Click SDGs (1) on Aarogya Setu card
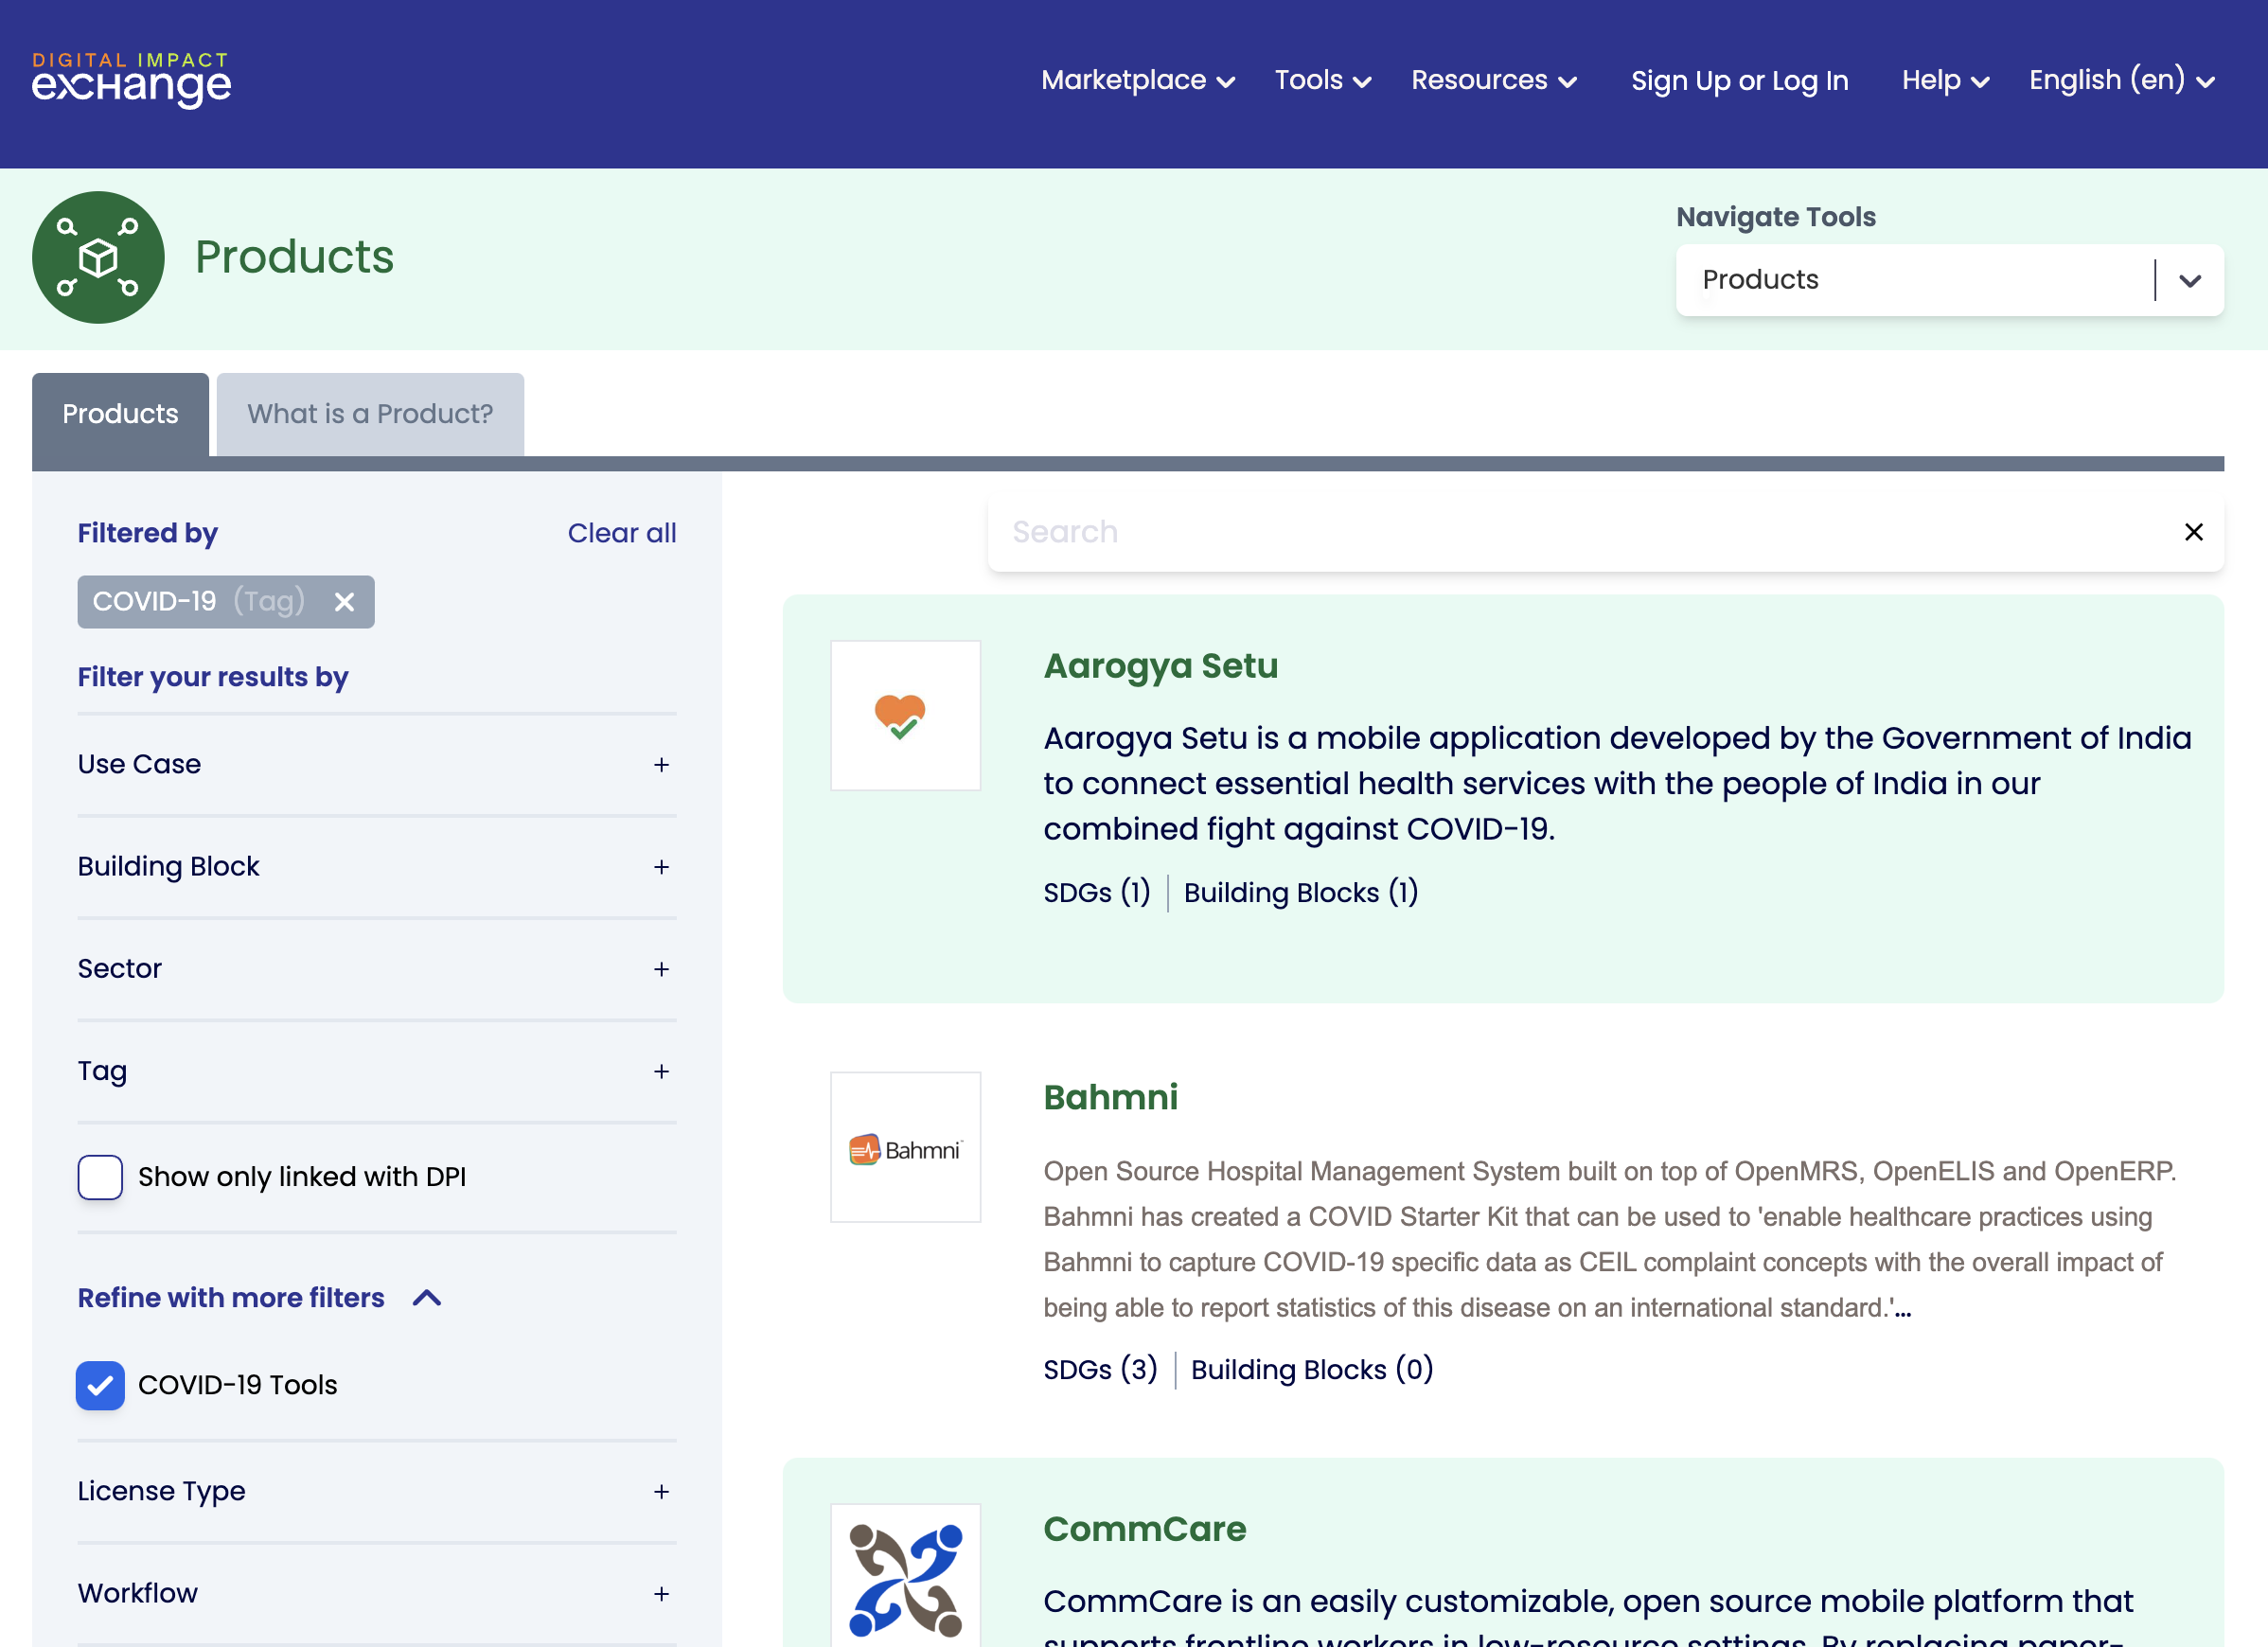 (1096, 892)
